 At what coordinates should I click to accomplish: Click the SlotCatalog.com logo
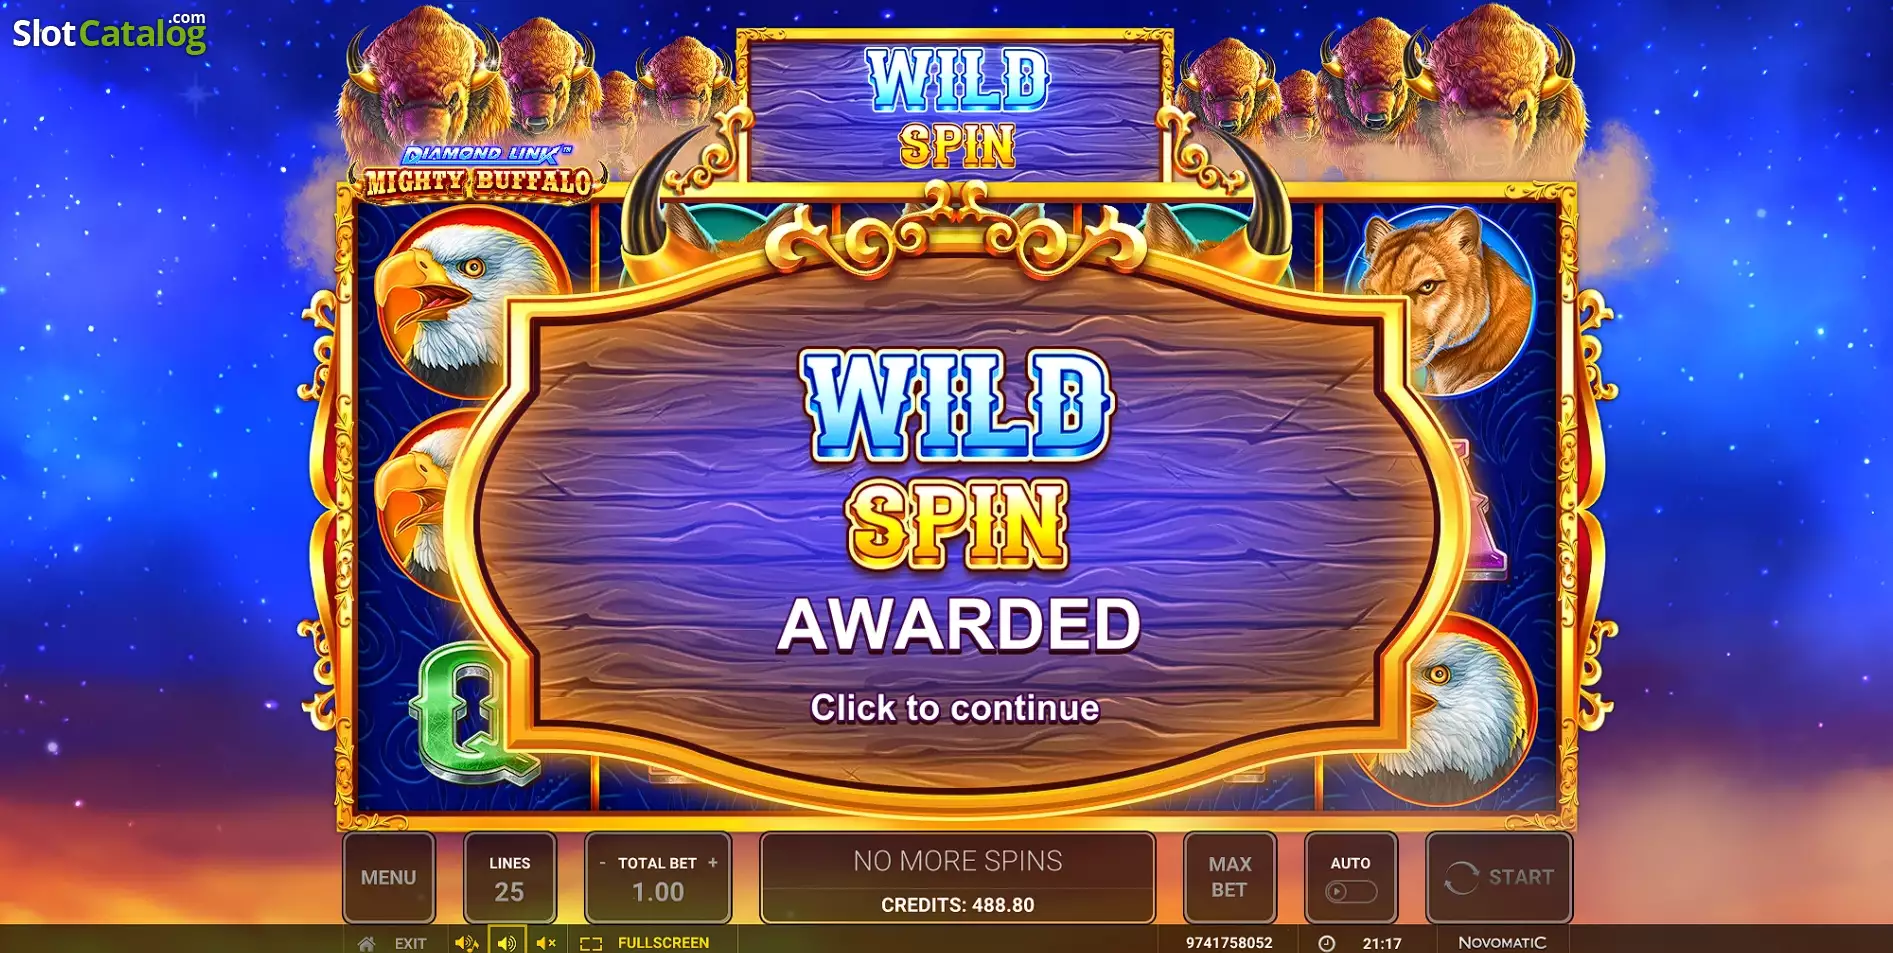coord(109,32)
